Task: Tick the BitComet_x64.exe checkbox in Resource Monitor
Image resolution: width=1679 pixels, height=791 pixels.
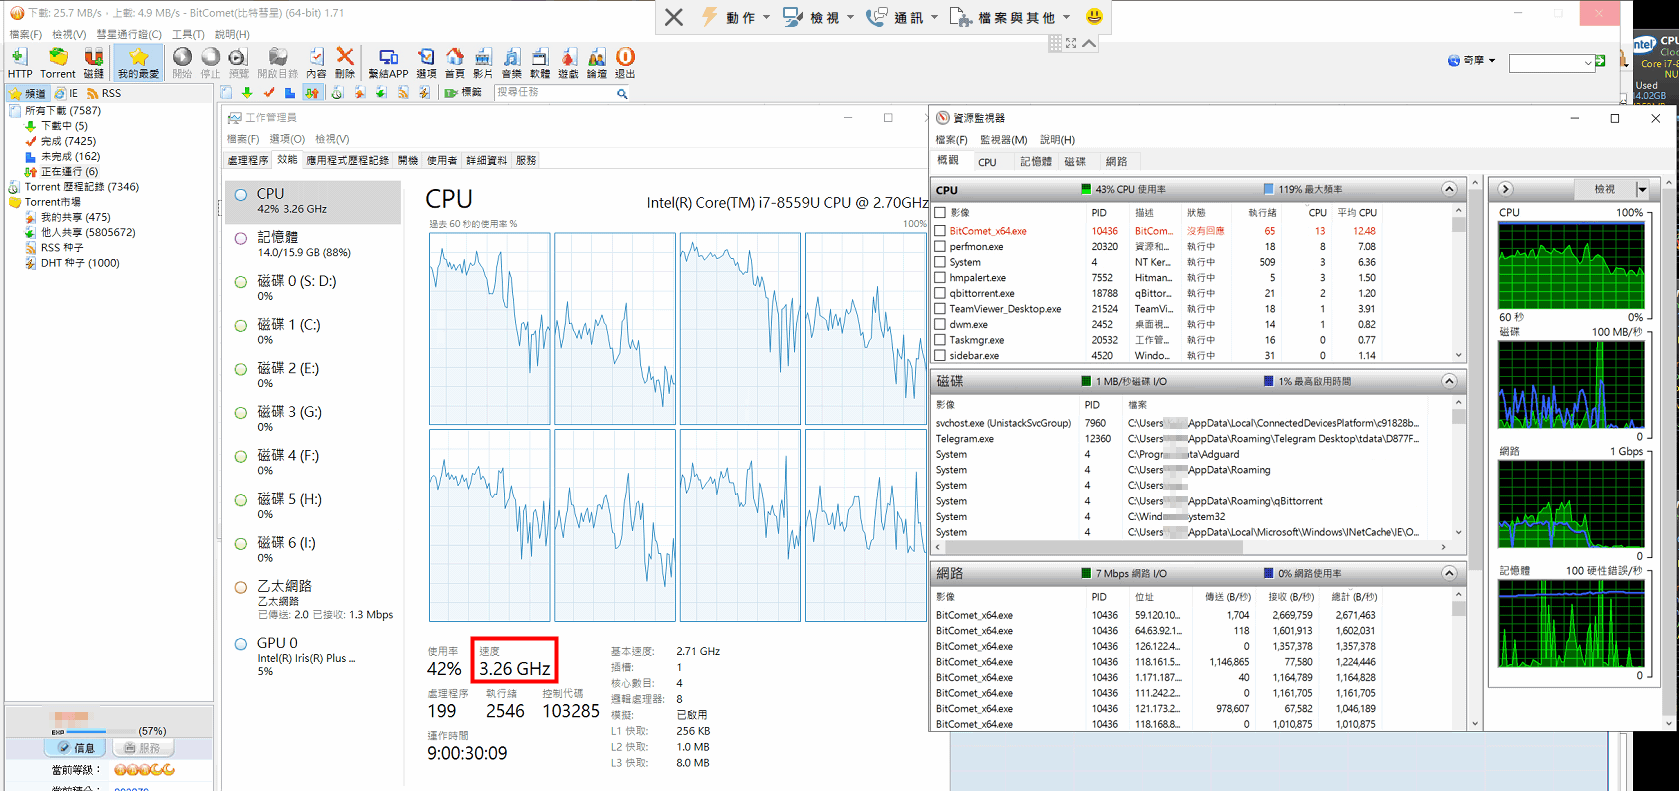Action: click(940, 231)
